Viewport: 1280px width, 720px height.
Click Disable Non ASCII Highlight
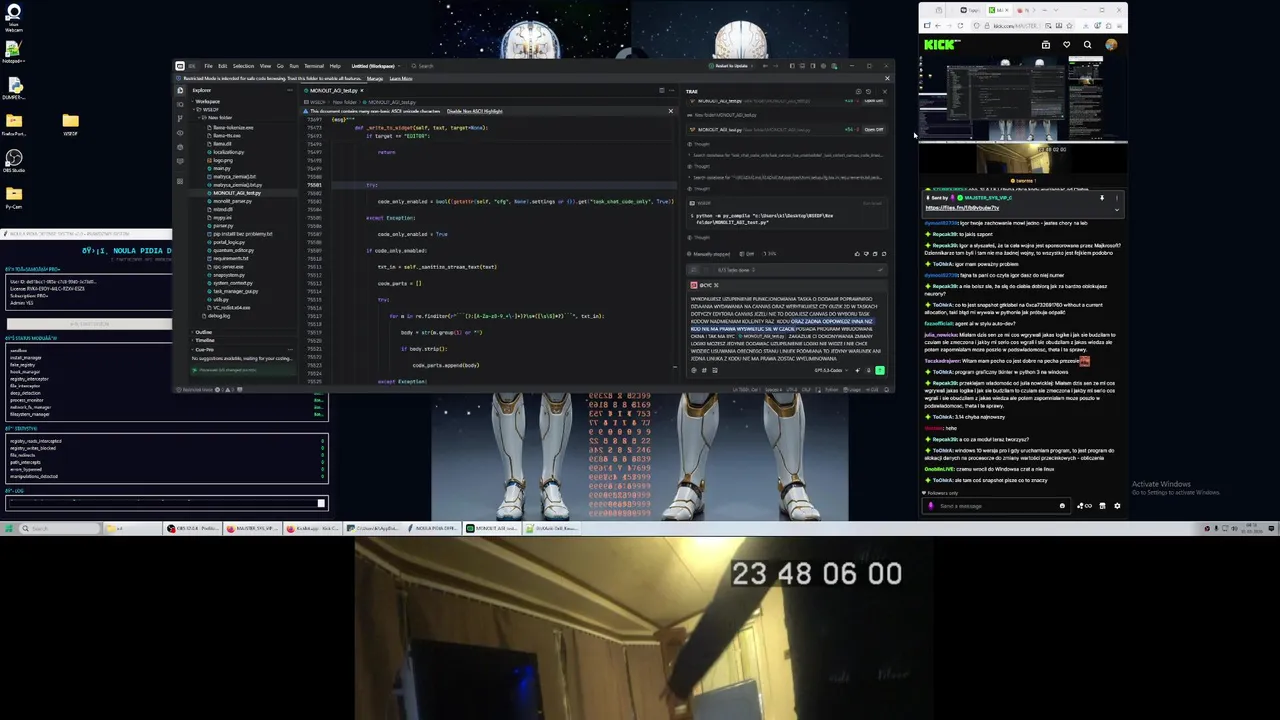pyautogui.click(x=475, y=111)
